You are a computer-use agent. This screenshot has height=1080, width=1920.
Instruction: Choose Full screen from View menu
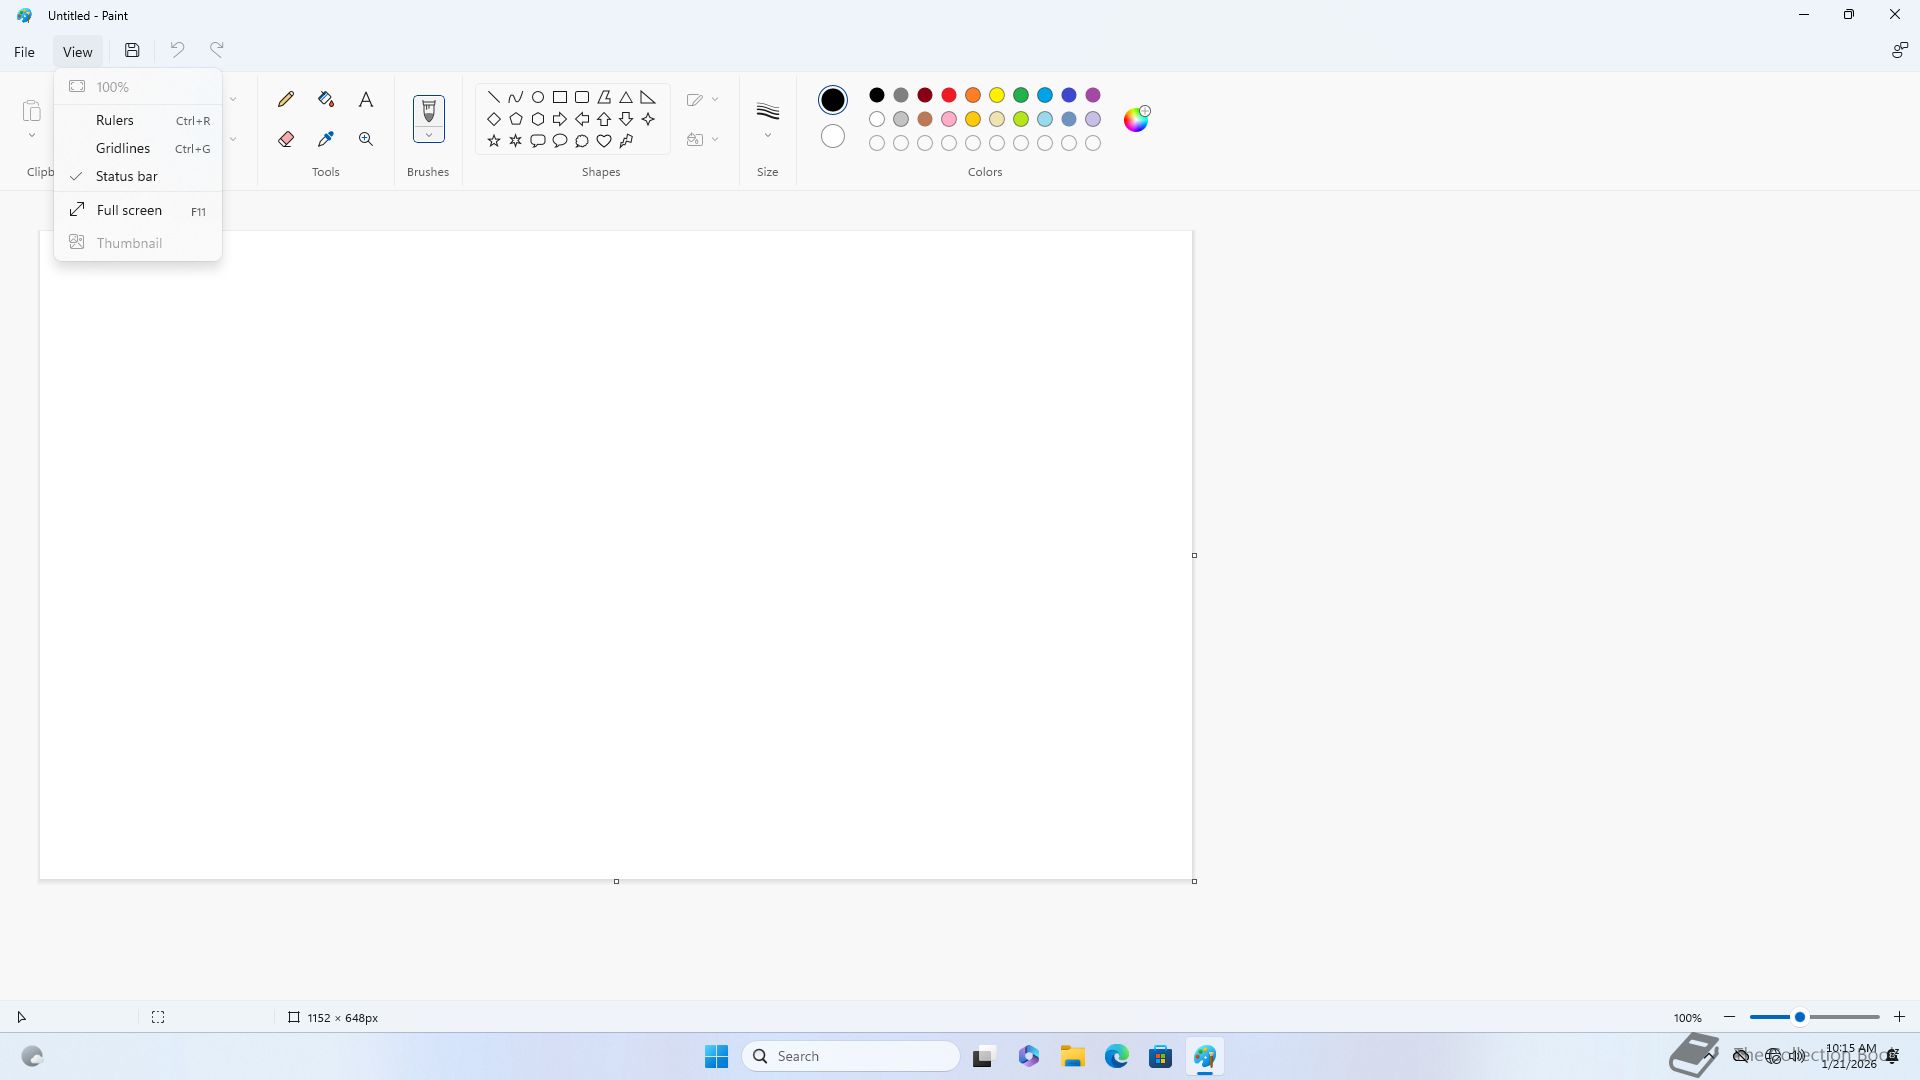(129, 210)
